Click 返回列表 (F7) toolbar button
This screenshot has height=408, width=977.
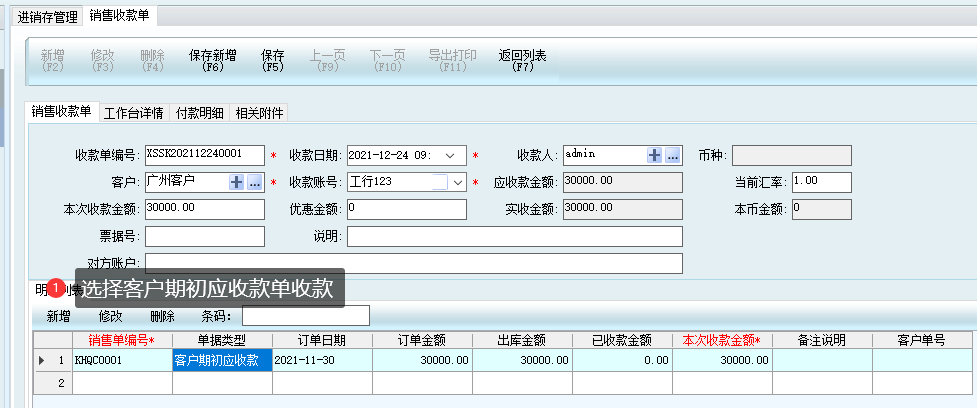tap(522, 61)
